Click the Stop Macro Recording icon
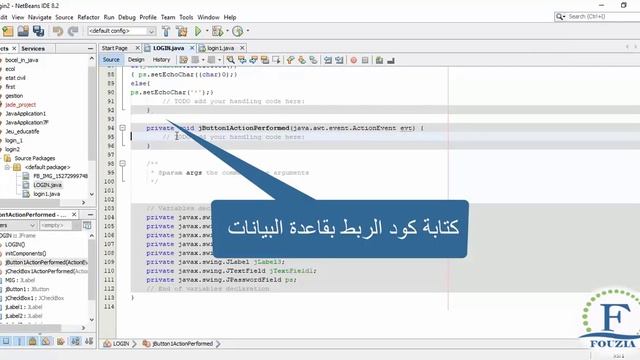This screenshot has height=360, width=640. (365, 60)
